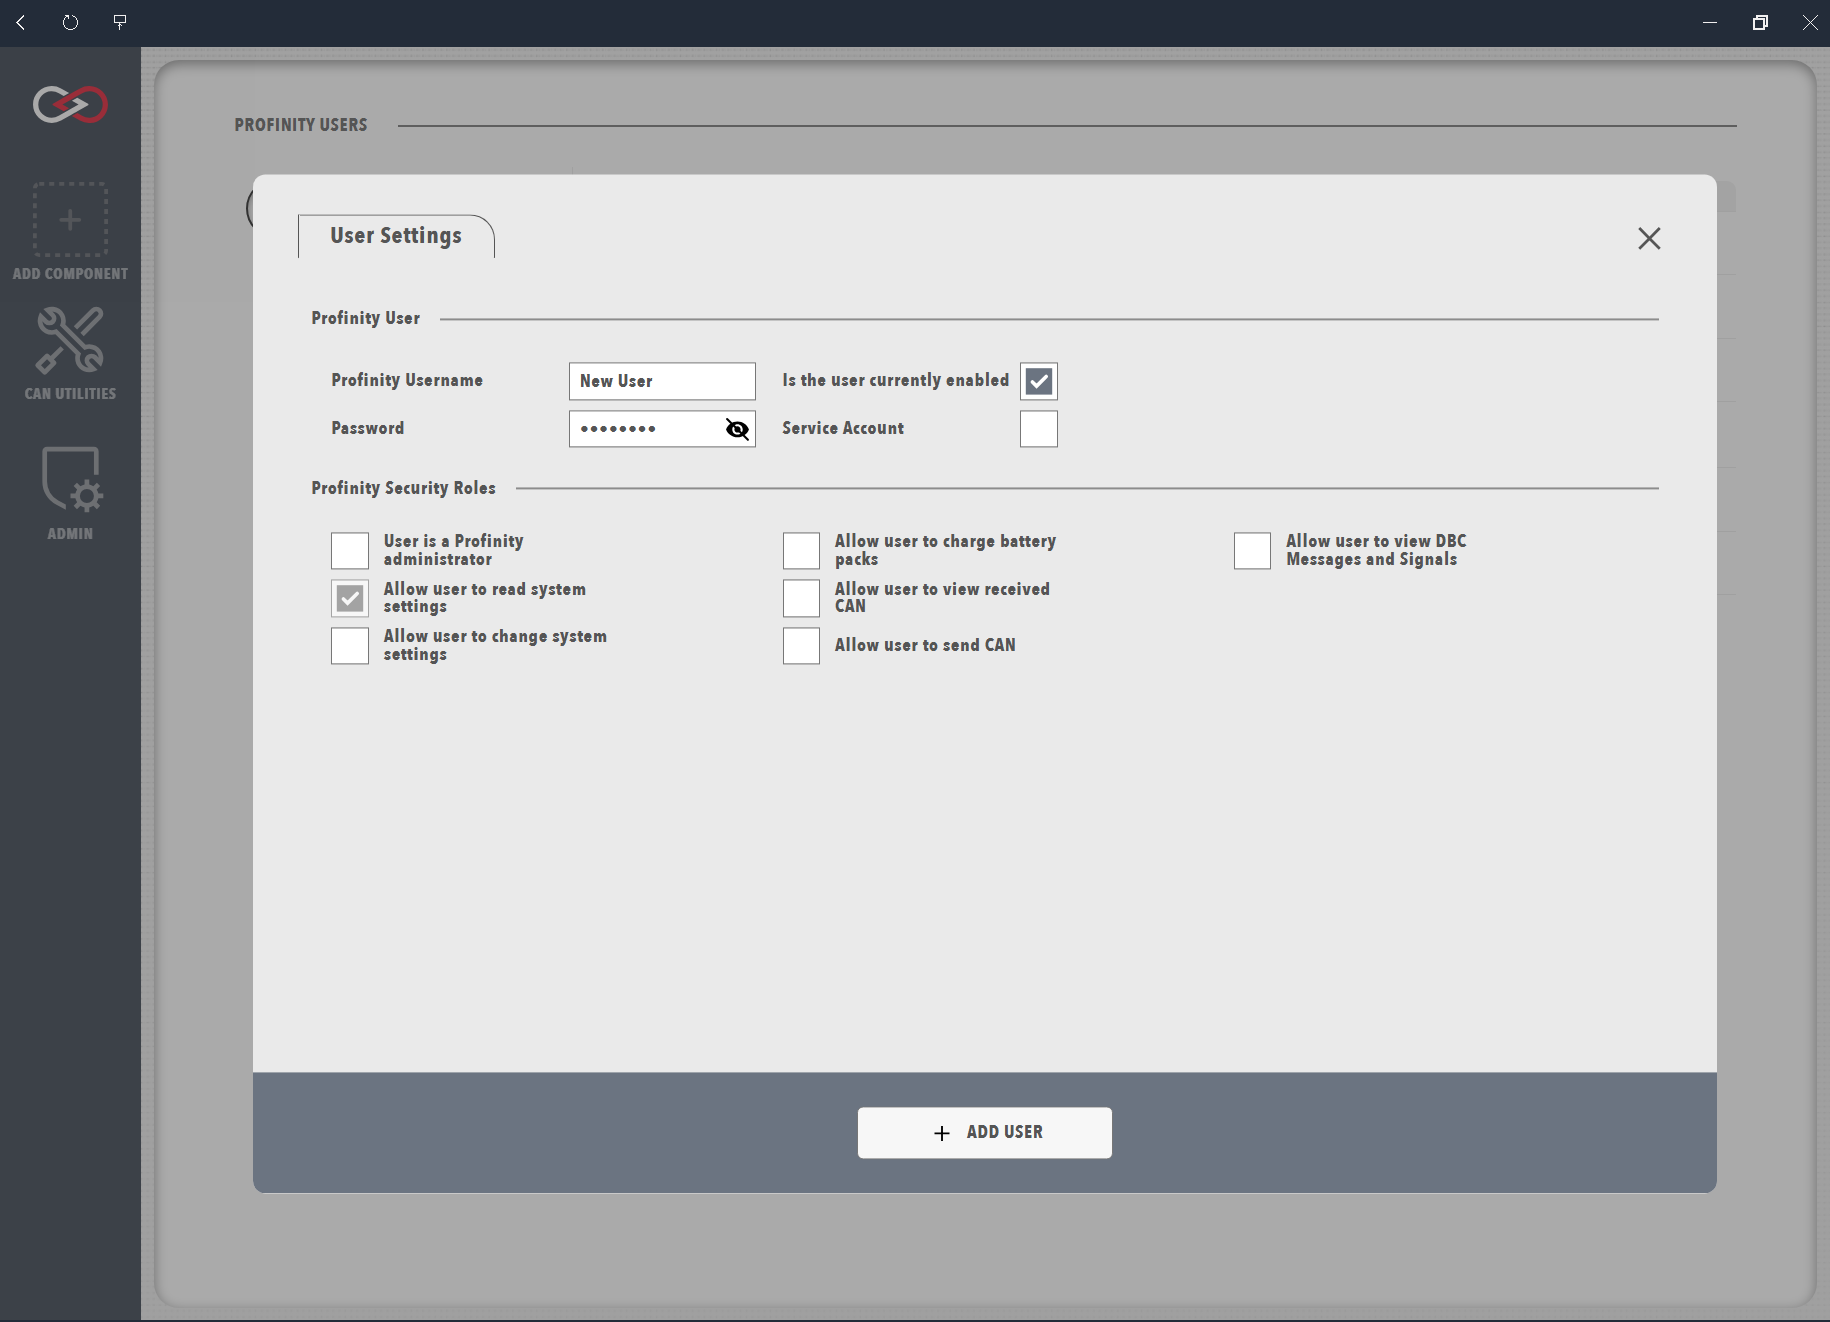Check 'Allow user to charge battery packs'
The width and height of the screenshot is (1830, 1322).
801,550
